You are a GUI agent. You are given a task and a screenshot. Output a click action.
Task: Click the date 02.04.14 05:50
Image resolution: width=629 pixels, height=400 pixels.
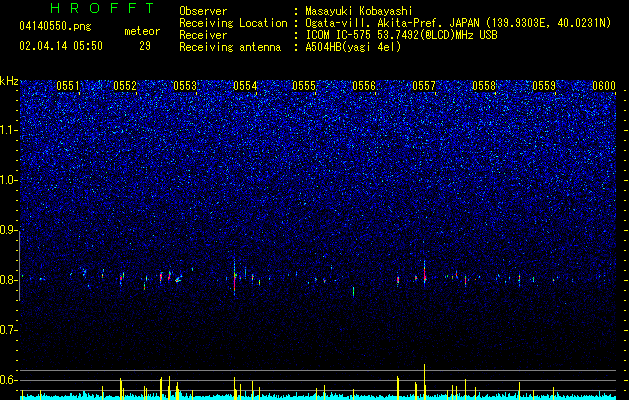[x=61, y=46]
